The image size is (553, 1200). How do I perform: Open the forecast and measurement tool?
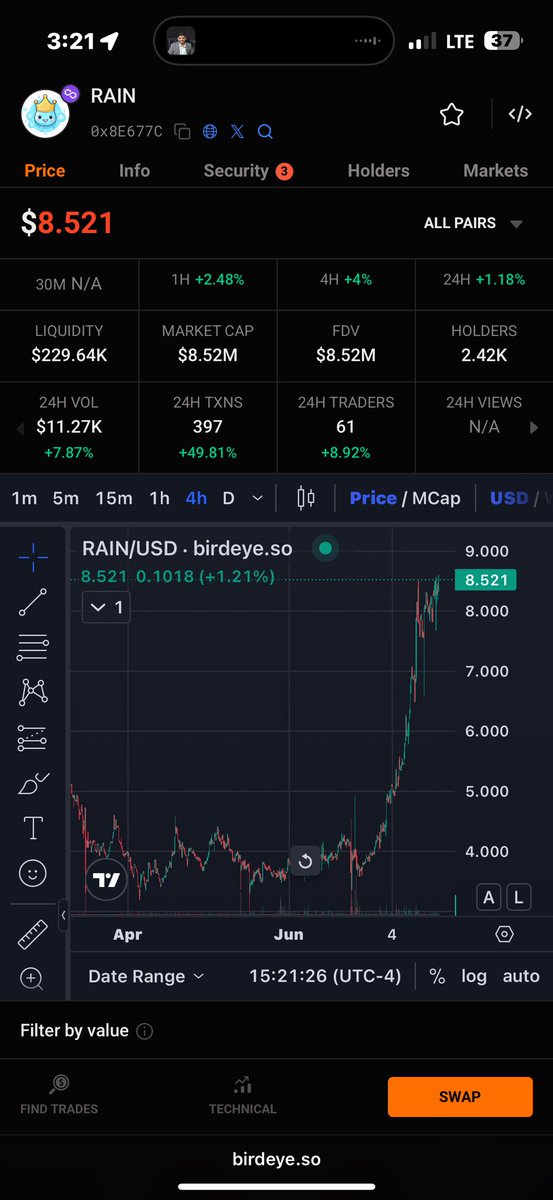pos(33,738)
